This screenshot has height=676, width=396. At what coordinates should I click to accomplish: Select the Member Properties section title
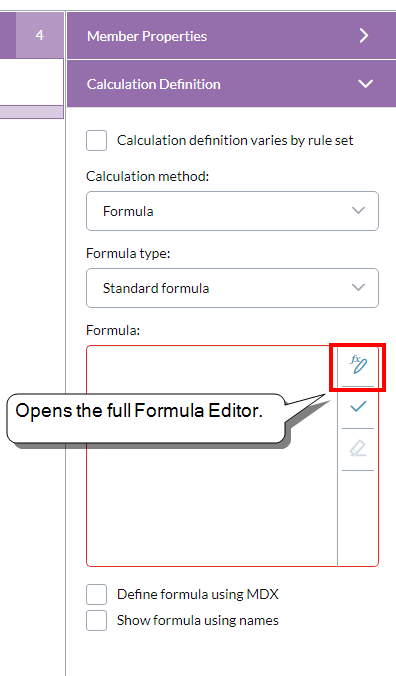tap(147, 36)
